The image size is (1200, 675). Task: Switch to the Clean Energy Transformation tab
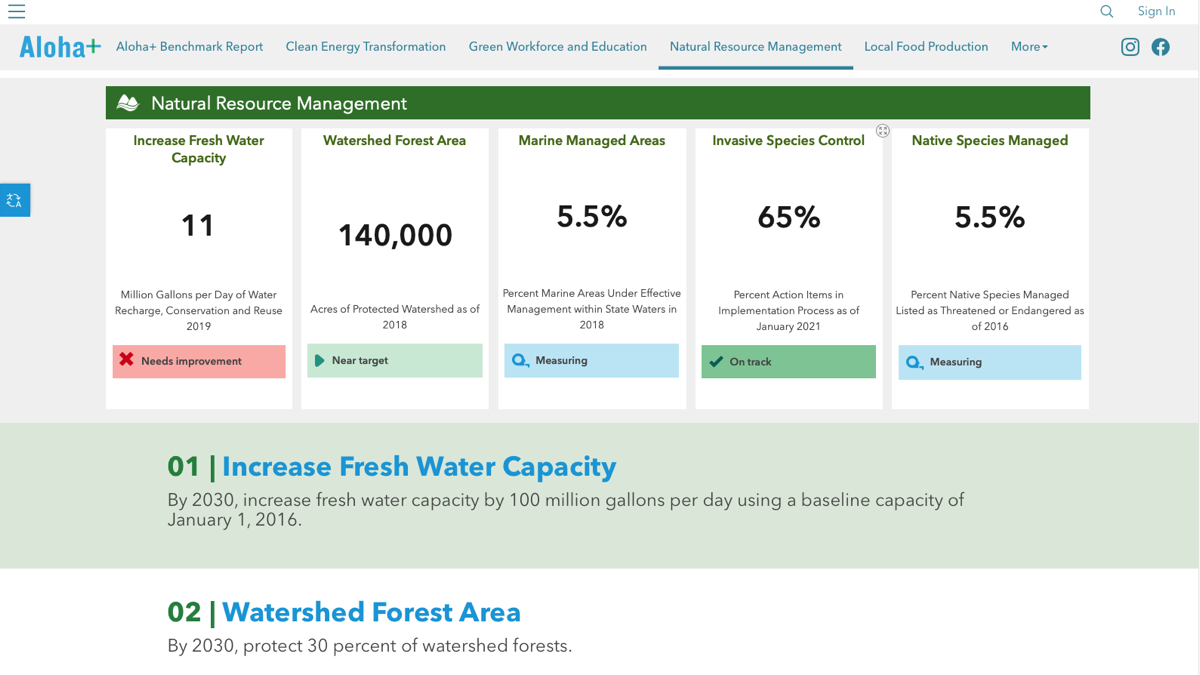click(x=366, y=46)
